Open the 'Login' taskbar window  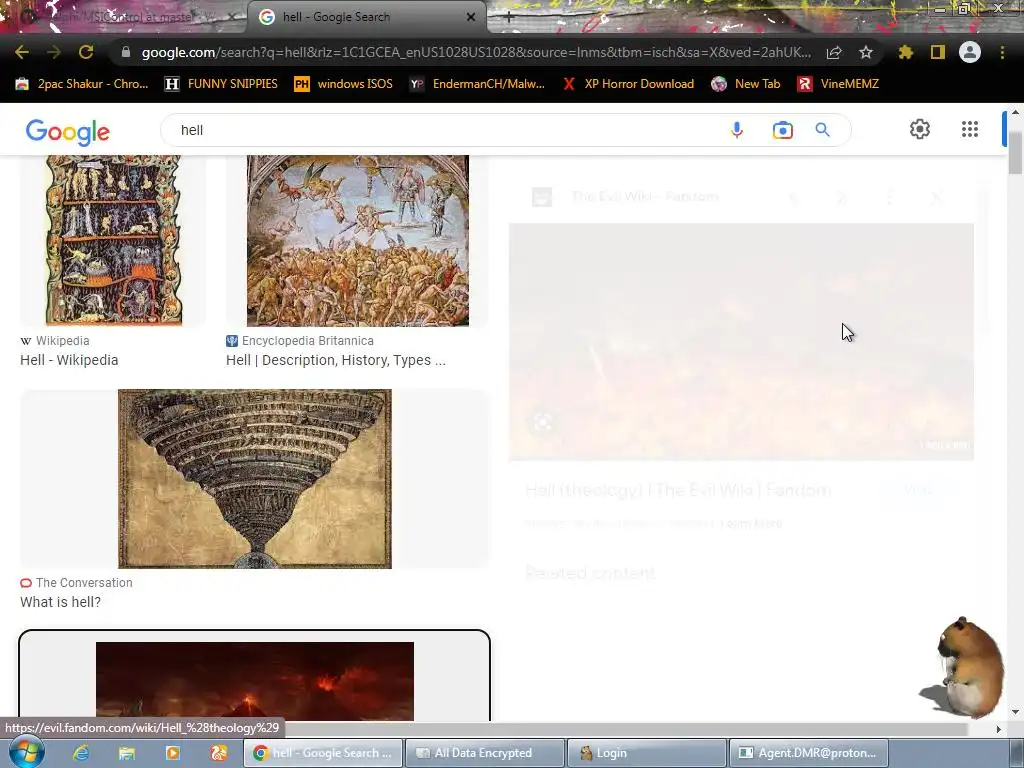tap(646, 753)
